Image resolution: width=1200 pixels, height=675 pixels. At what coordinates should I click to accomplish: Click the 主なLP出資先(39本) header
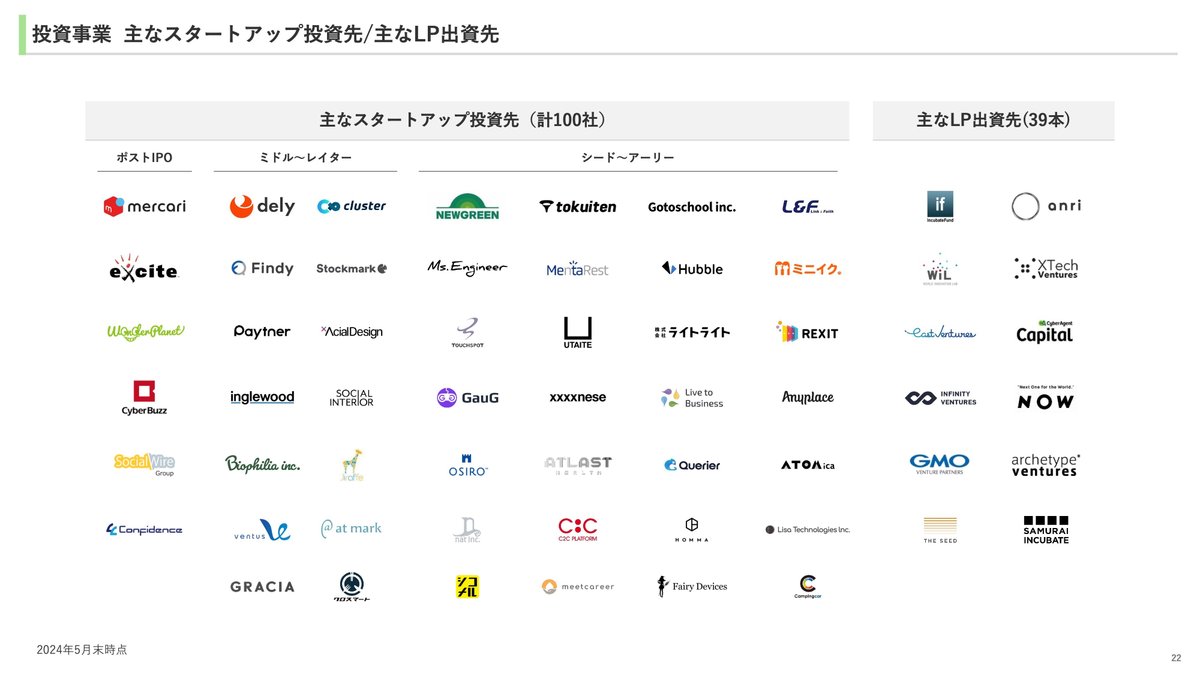click(x=994, y=120)
